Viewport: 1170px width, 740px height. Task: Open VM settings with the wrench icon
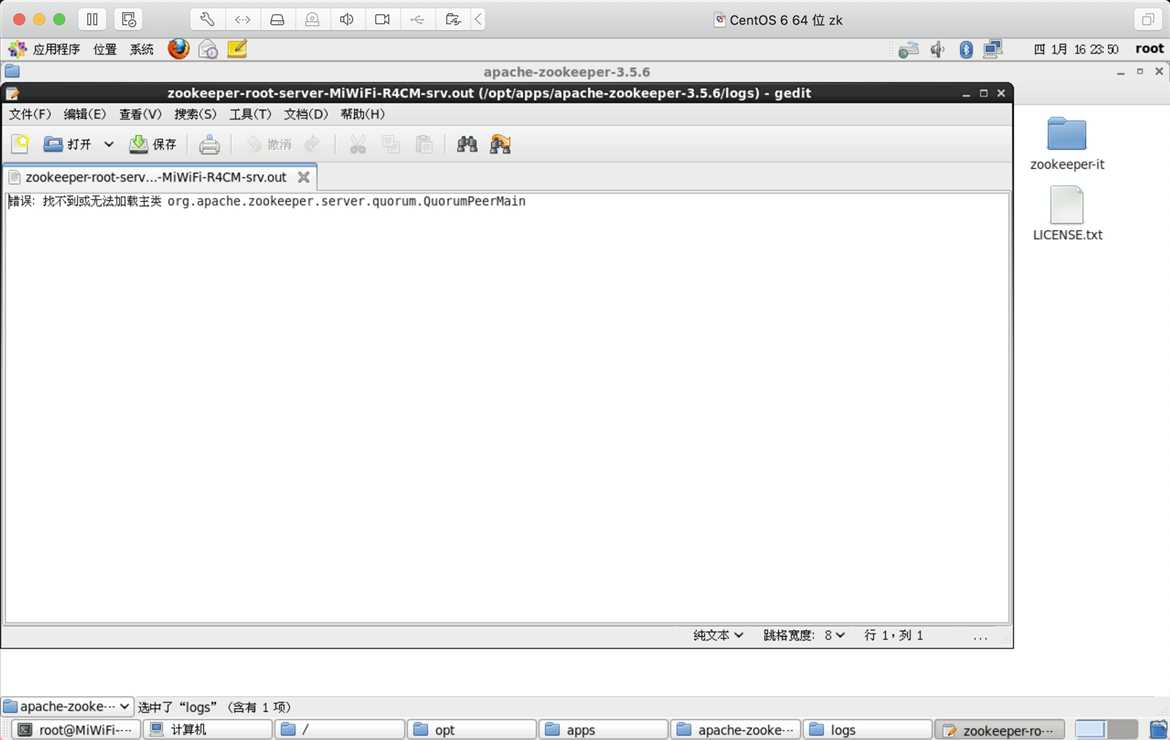tap(207, 19)
